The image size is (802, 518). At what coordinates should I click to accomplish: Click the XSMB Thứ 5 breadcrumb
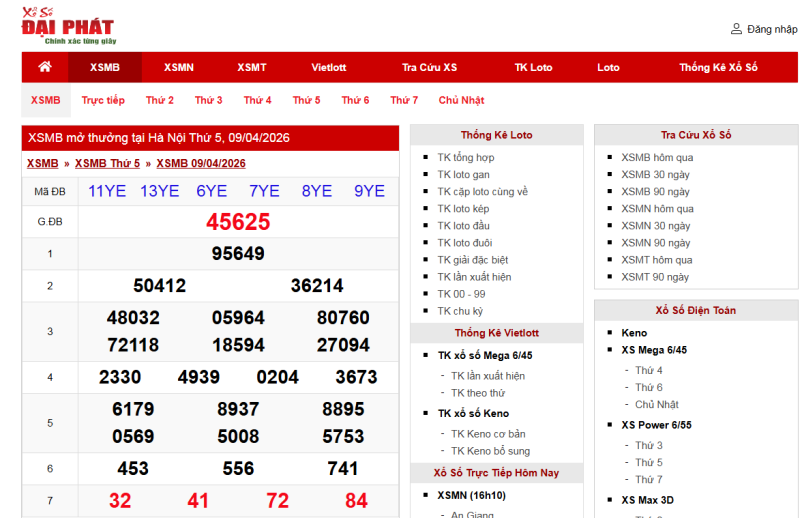click(107, 163)
